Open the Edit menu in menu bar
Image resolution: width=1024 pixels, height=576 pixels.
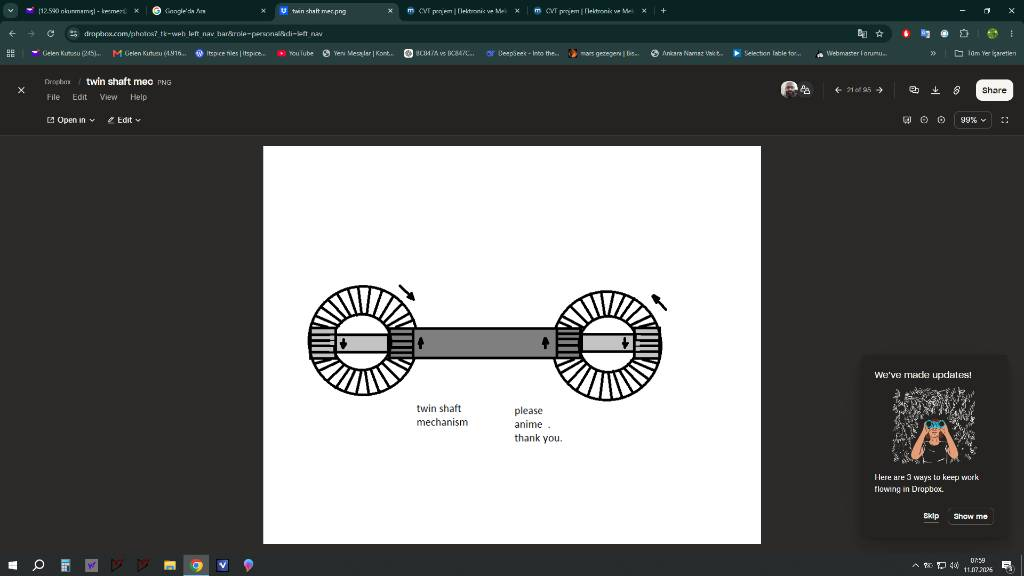80,97
